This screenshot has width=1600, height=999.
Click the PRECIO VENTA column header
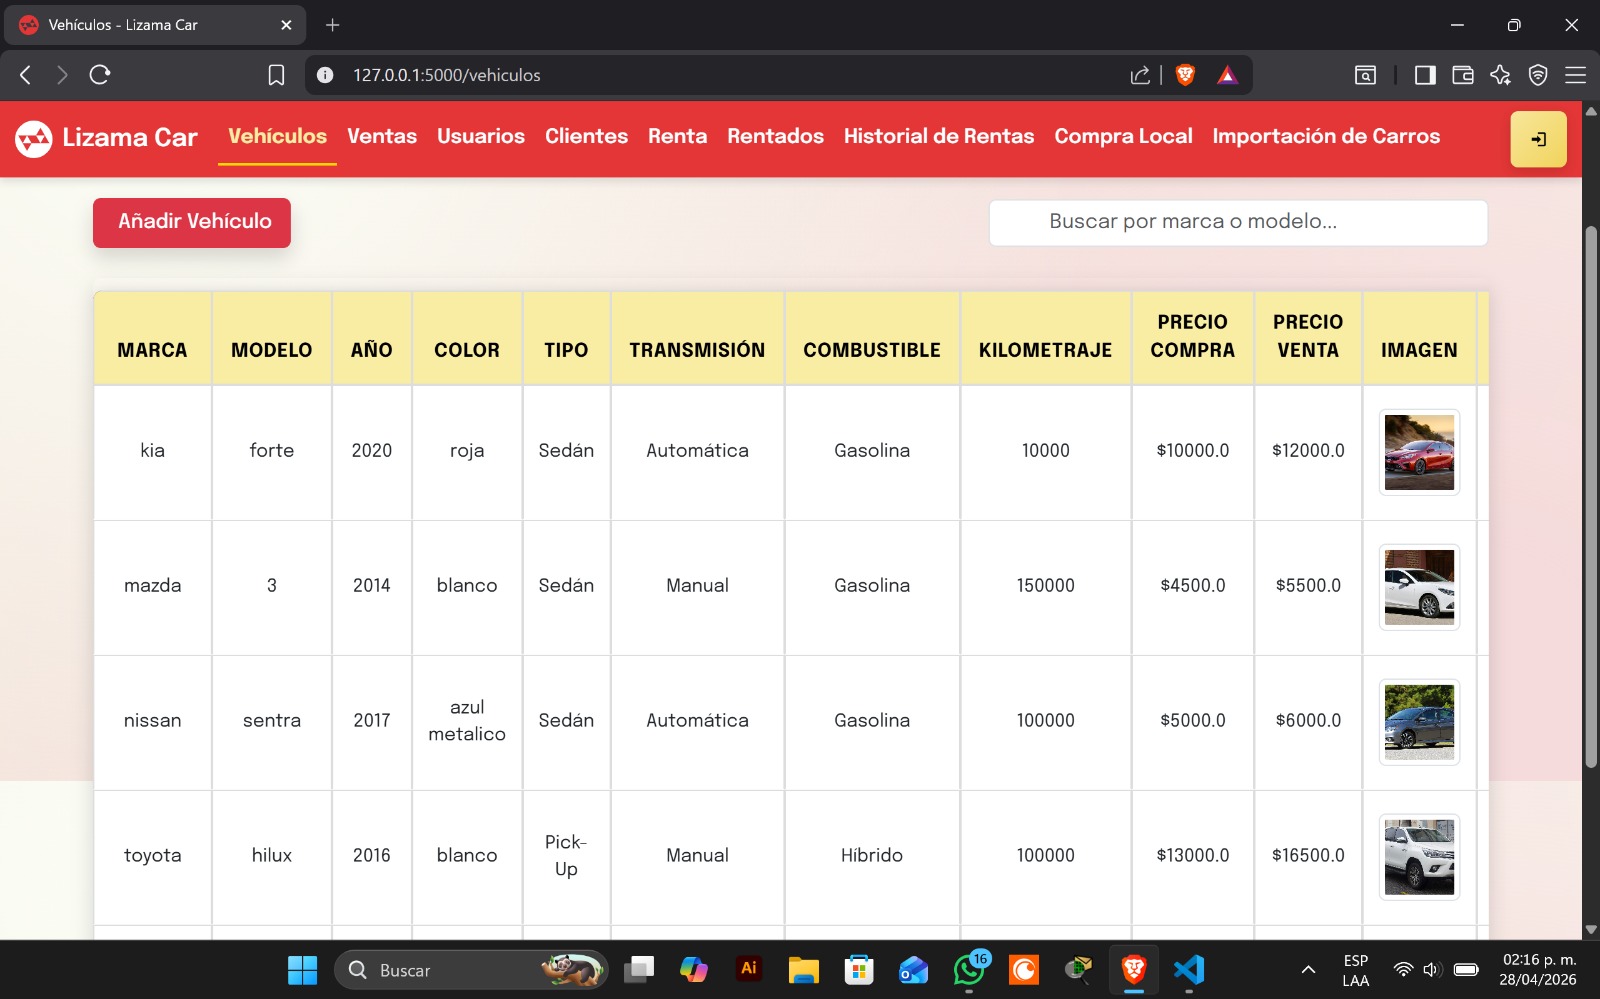(x=1308, y=336)
